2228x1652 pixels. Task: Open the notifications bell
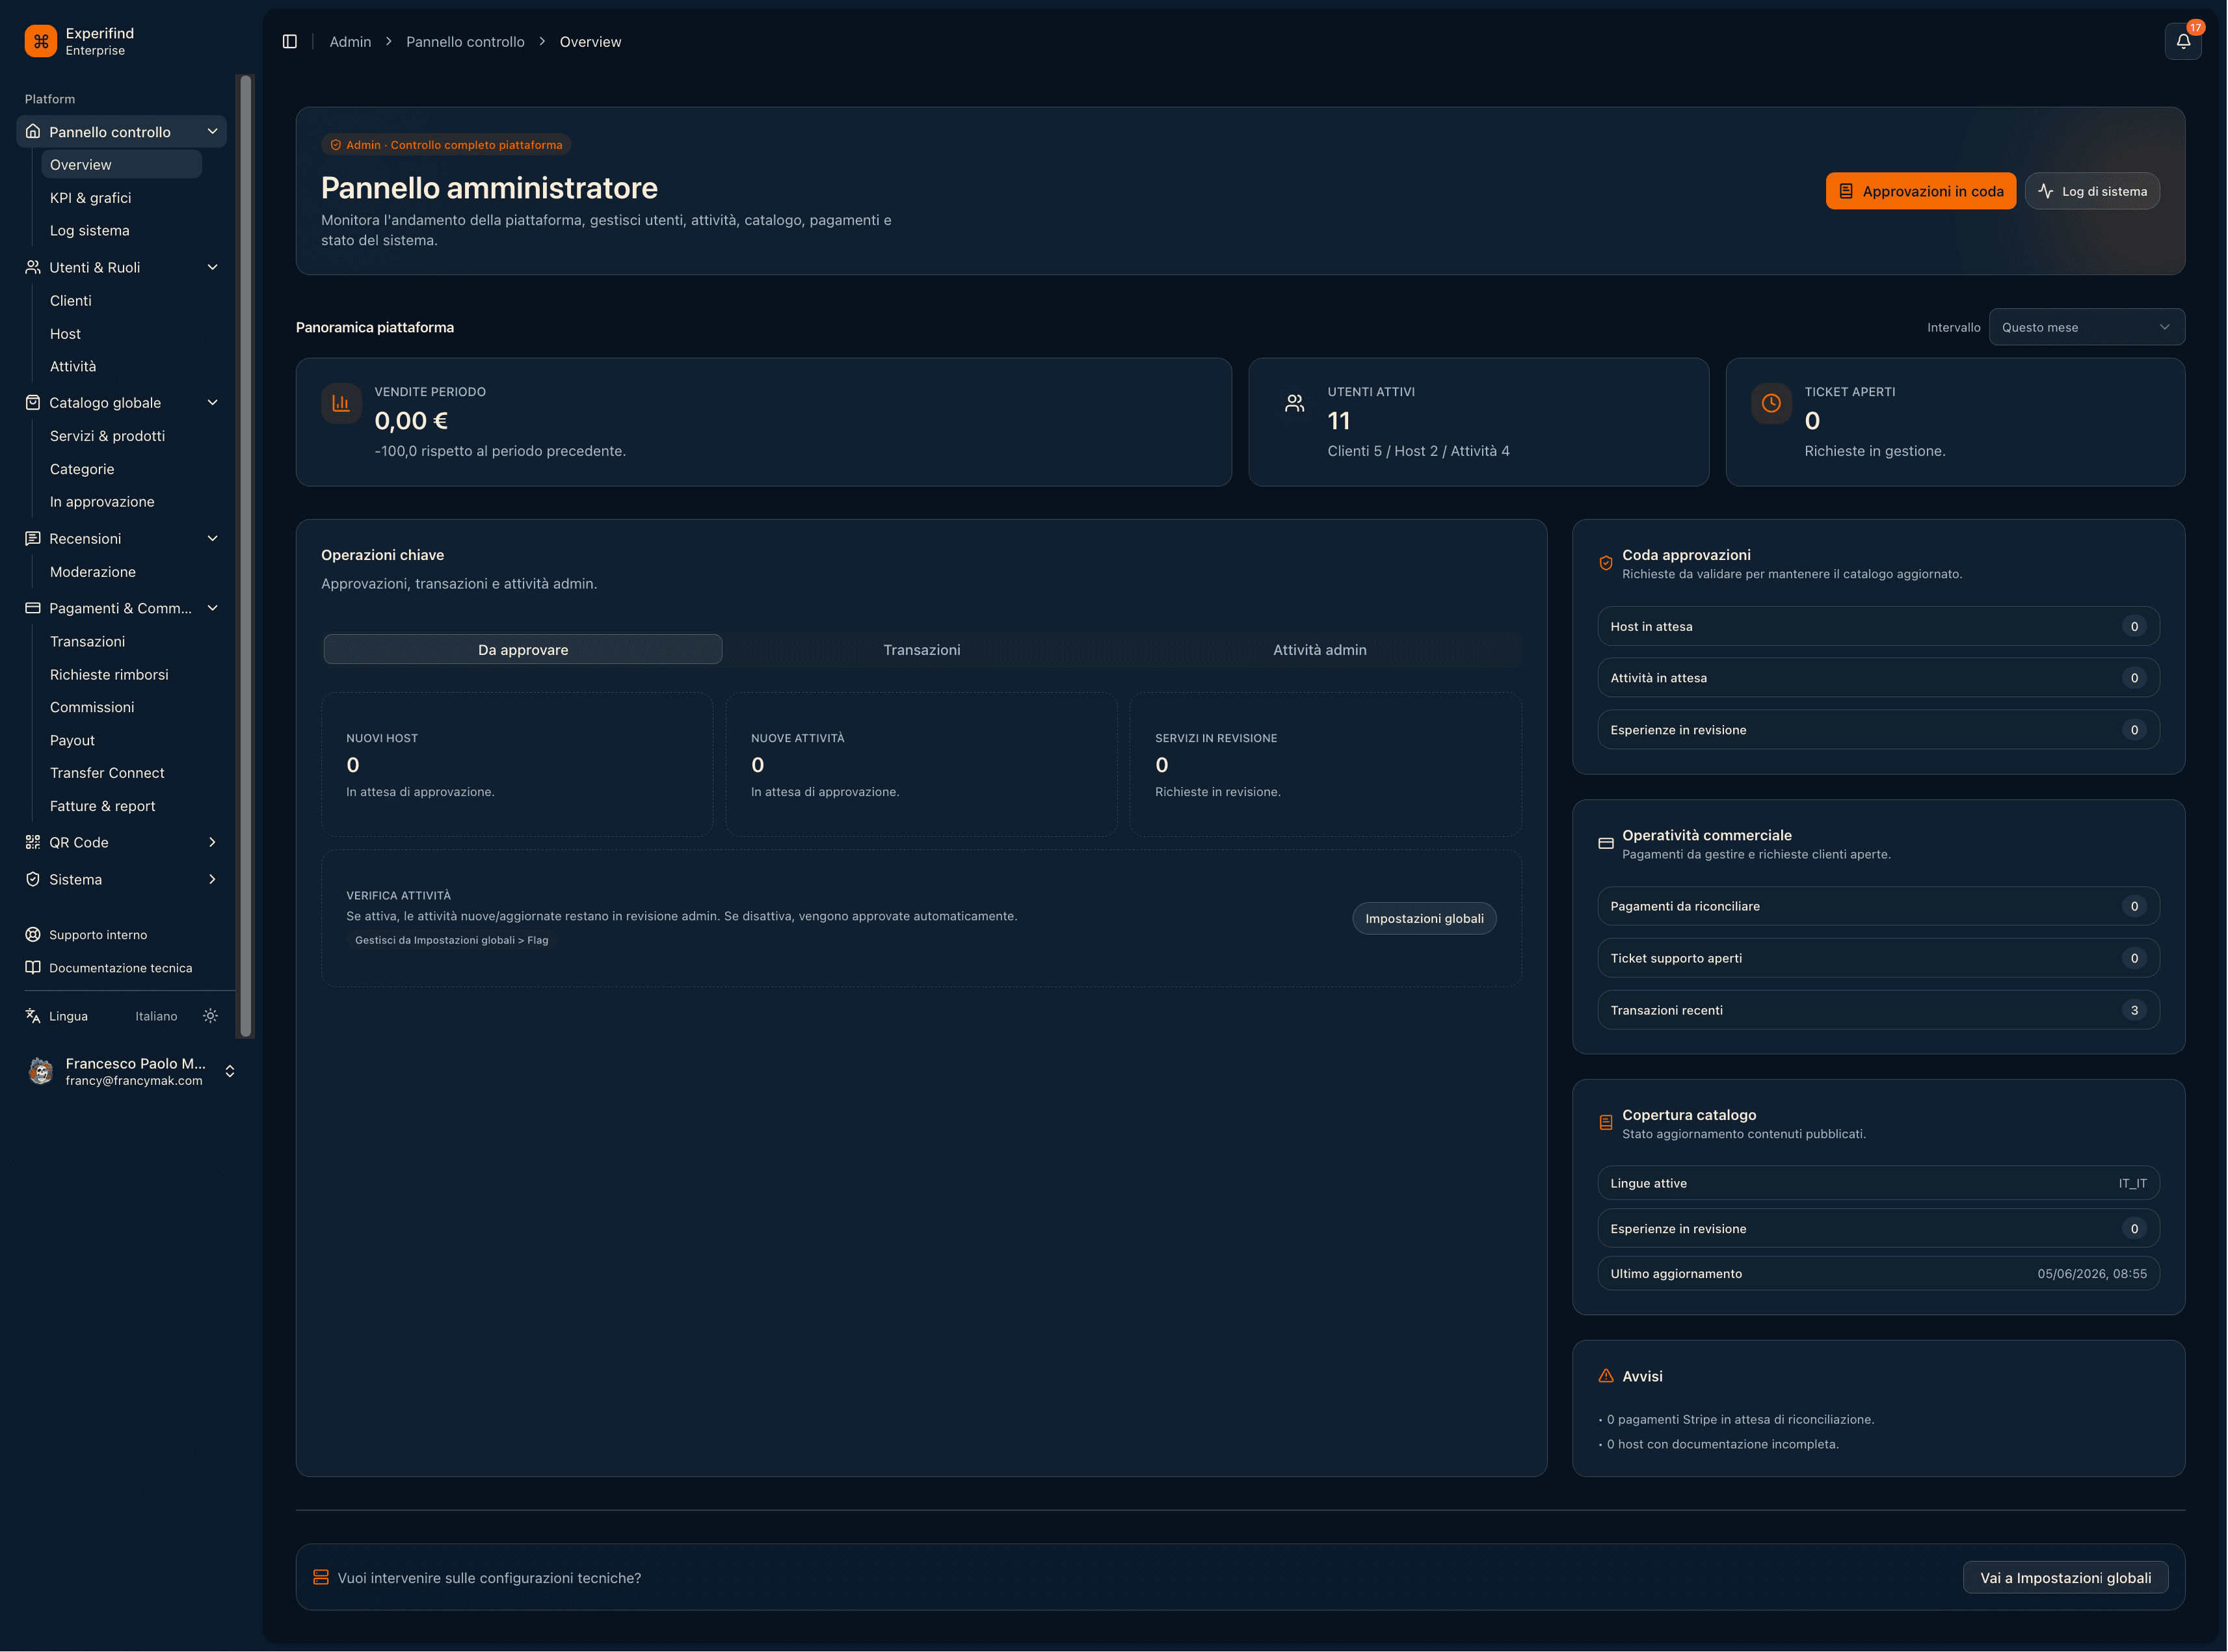tap(2183, 41)
